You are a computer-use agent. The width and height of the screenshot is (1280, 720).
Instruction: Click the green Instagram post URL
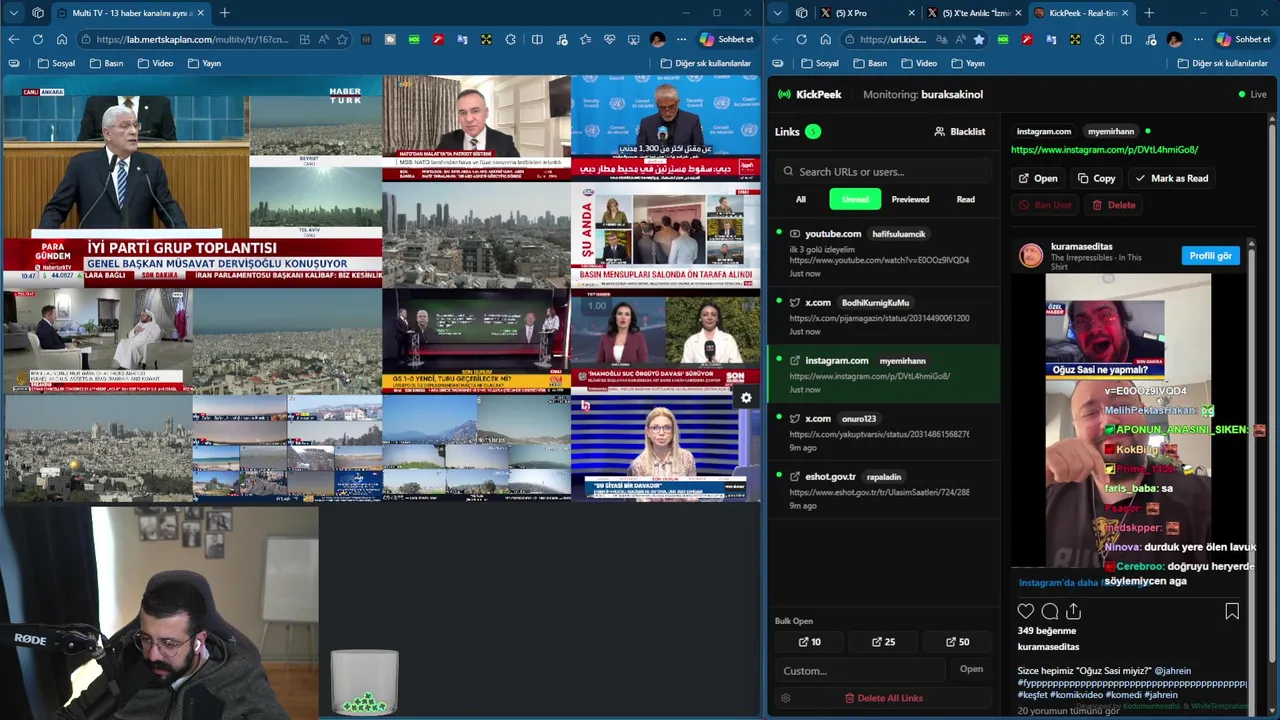1104,150
